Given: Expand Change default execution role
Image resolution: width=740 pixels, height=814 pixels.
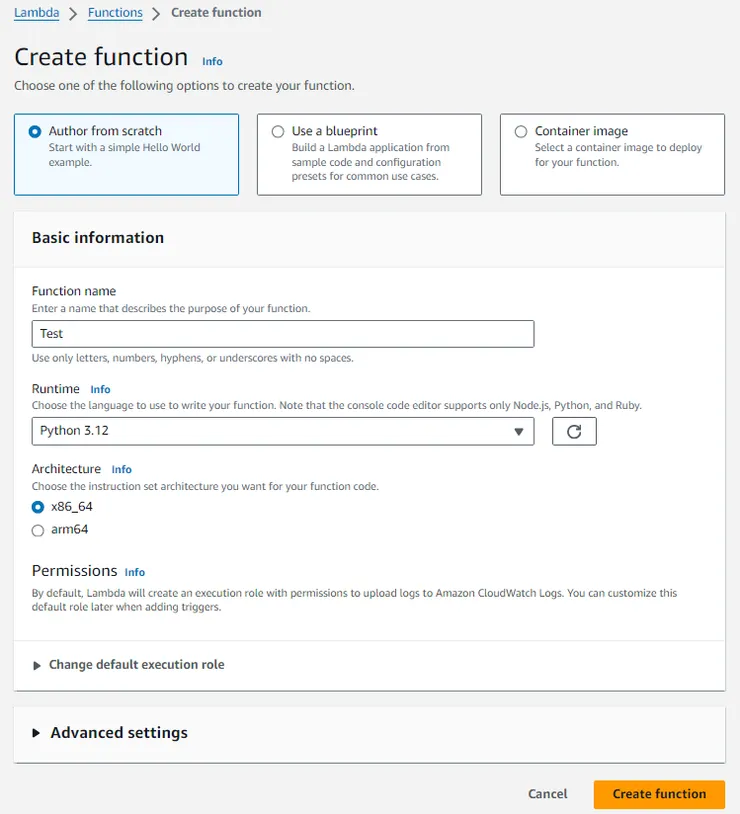Looking at the screenshot, I should (x=136, y=665).
